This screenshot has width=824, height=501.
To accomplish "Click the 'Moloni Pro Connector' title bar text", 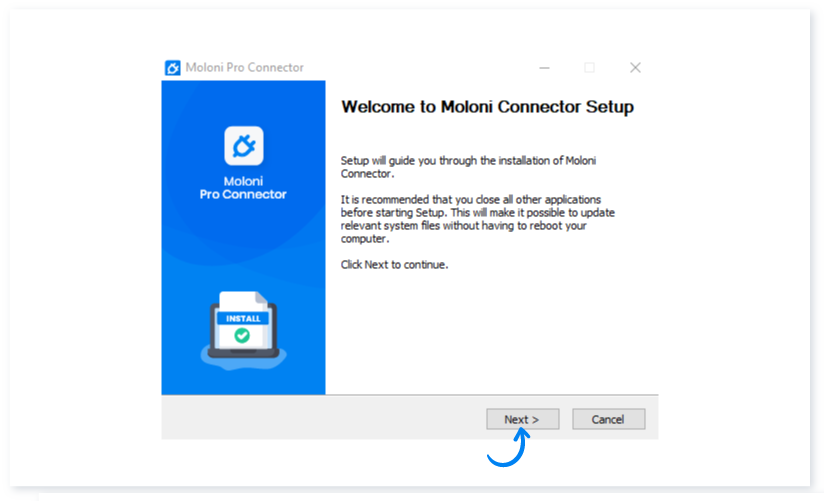I will [244, 67].
